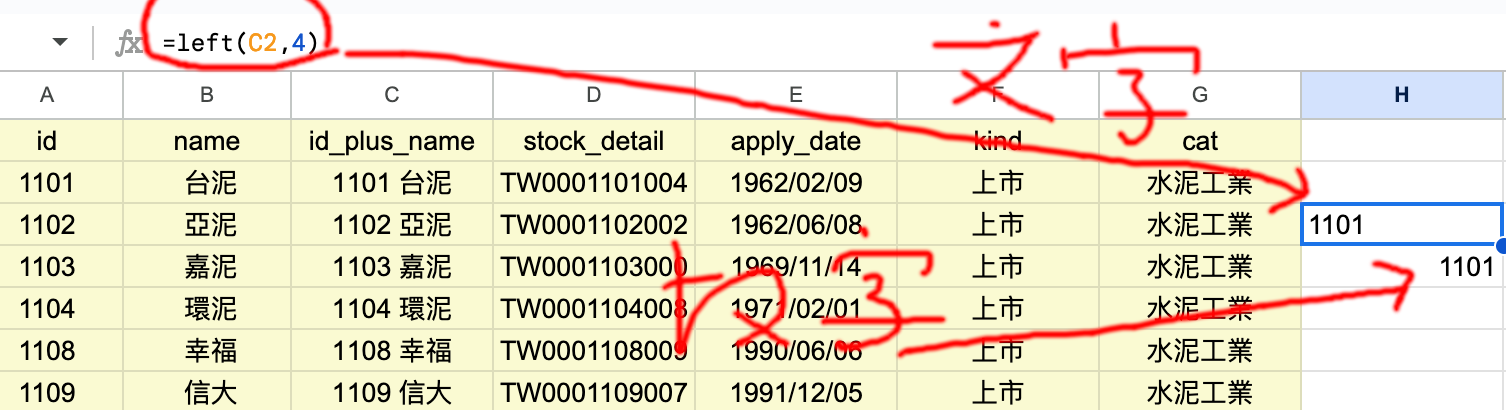Select the column A header
Viewport: 1506px width, 410px height.
(46, 95)
